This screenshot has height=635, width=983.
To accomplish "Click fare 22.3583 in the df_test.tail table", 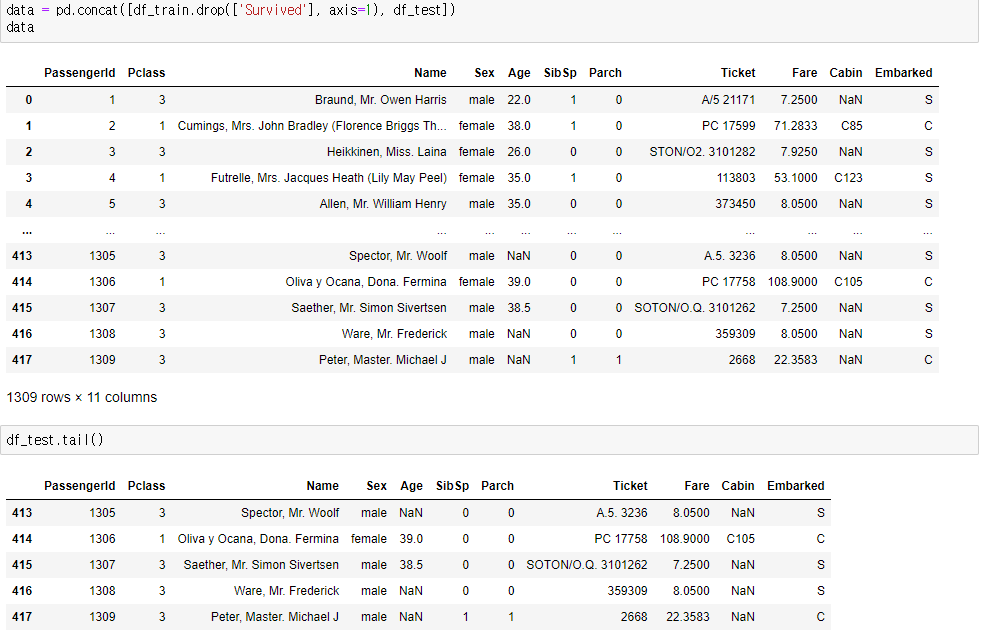I will coord(688,617).
